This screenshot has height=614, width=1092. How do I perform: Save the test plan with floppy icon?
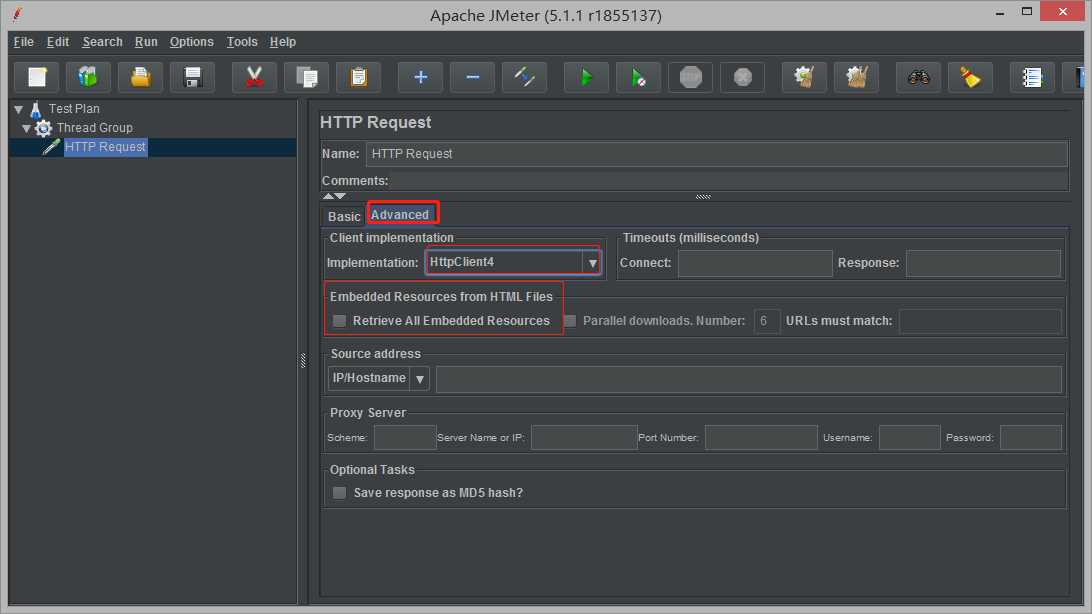tap(193, 77)
